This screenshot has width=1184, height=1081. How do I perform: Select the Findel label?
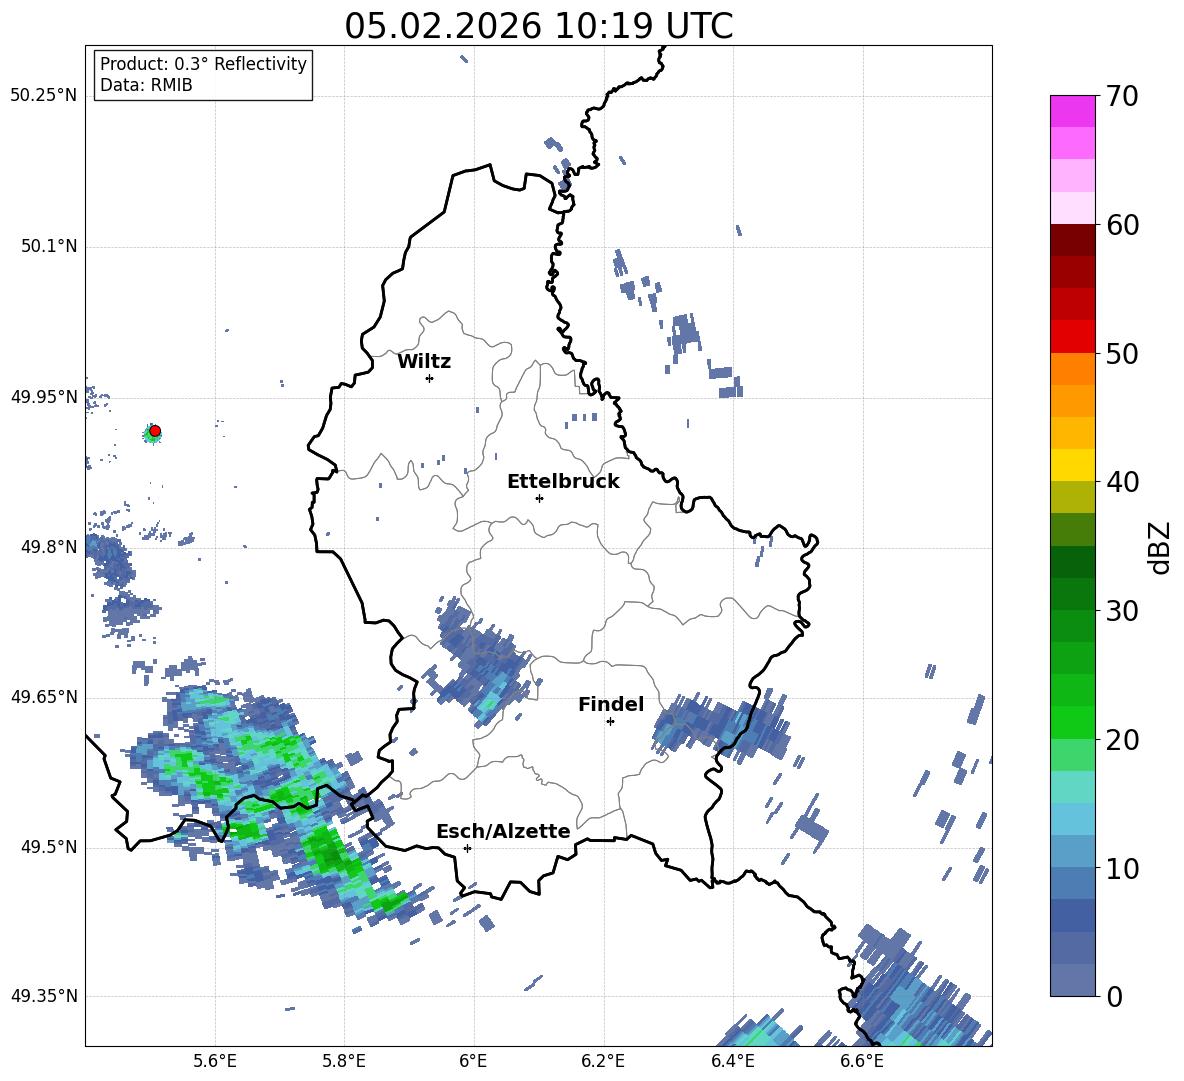tap(611, 704)
